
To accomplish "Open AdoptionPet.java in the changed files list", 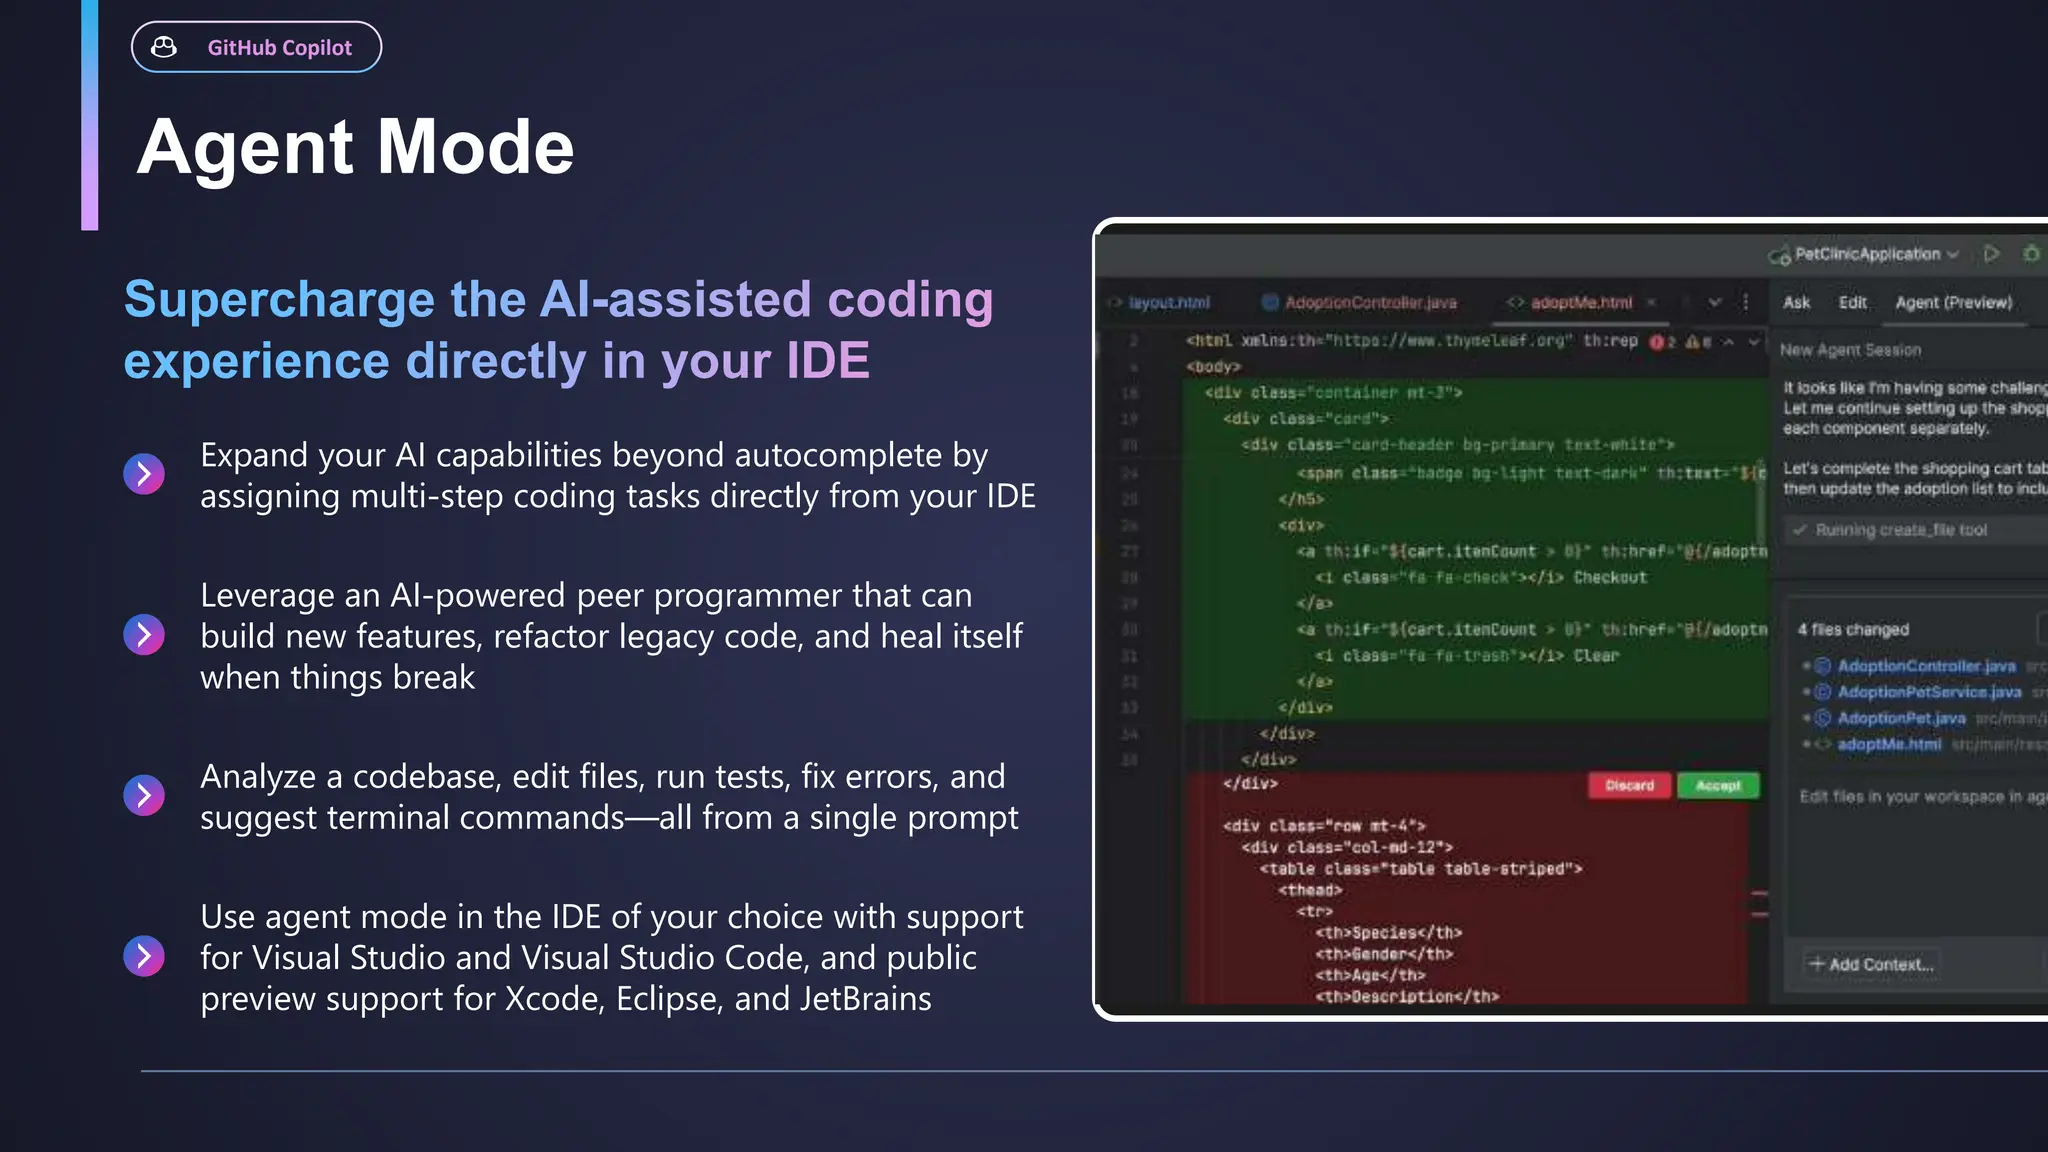I will click(x=1901, y=718).
